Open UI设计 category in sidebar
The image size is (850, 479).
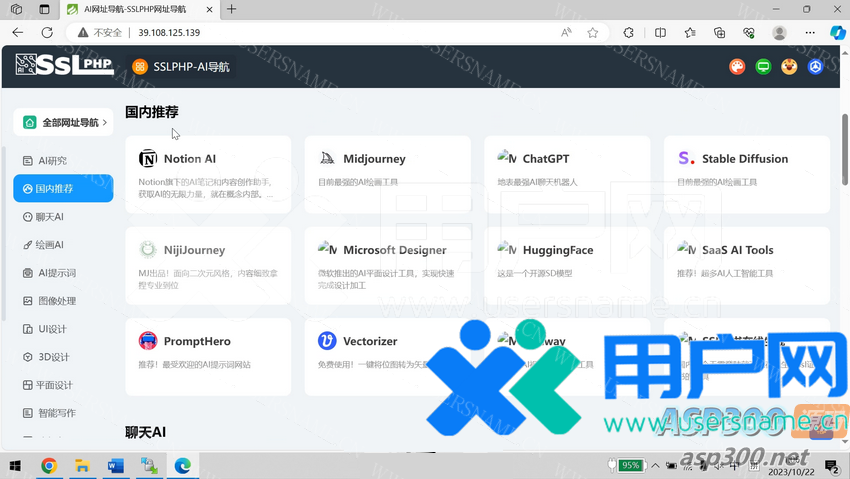coord(44,329)
